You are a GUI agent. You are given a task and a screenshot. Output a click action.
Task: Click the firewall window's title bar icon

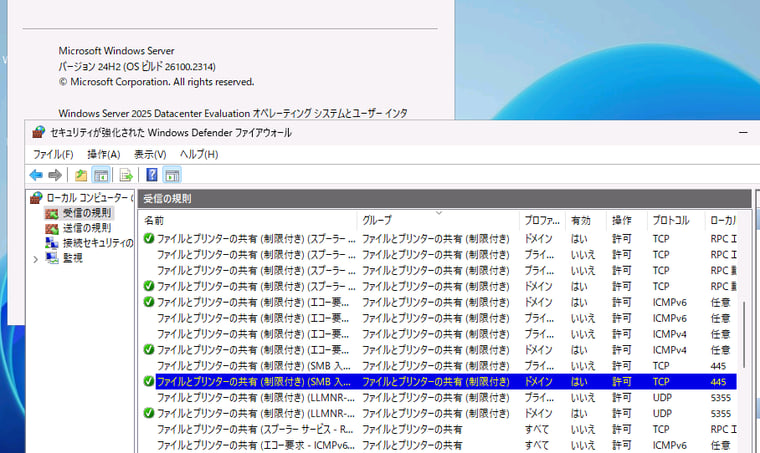(x=38, y=132)
